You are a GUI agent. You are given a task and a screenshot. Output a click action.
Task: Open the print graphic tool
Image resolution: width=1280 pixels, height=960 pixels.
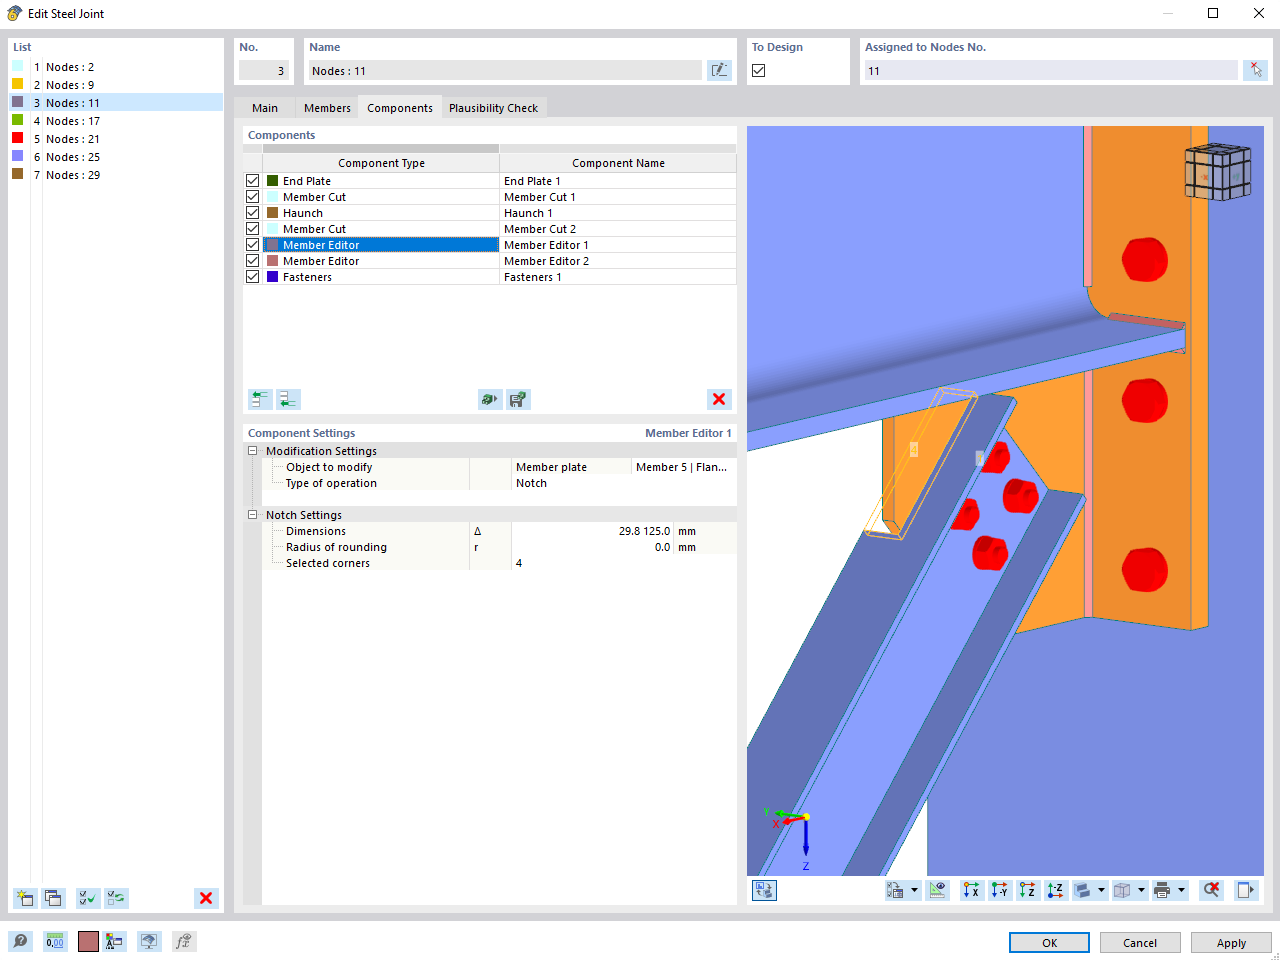(1163, 890)
